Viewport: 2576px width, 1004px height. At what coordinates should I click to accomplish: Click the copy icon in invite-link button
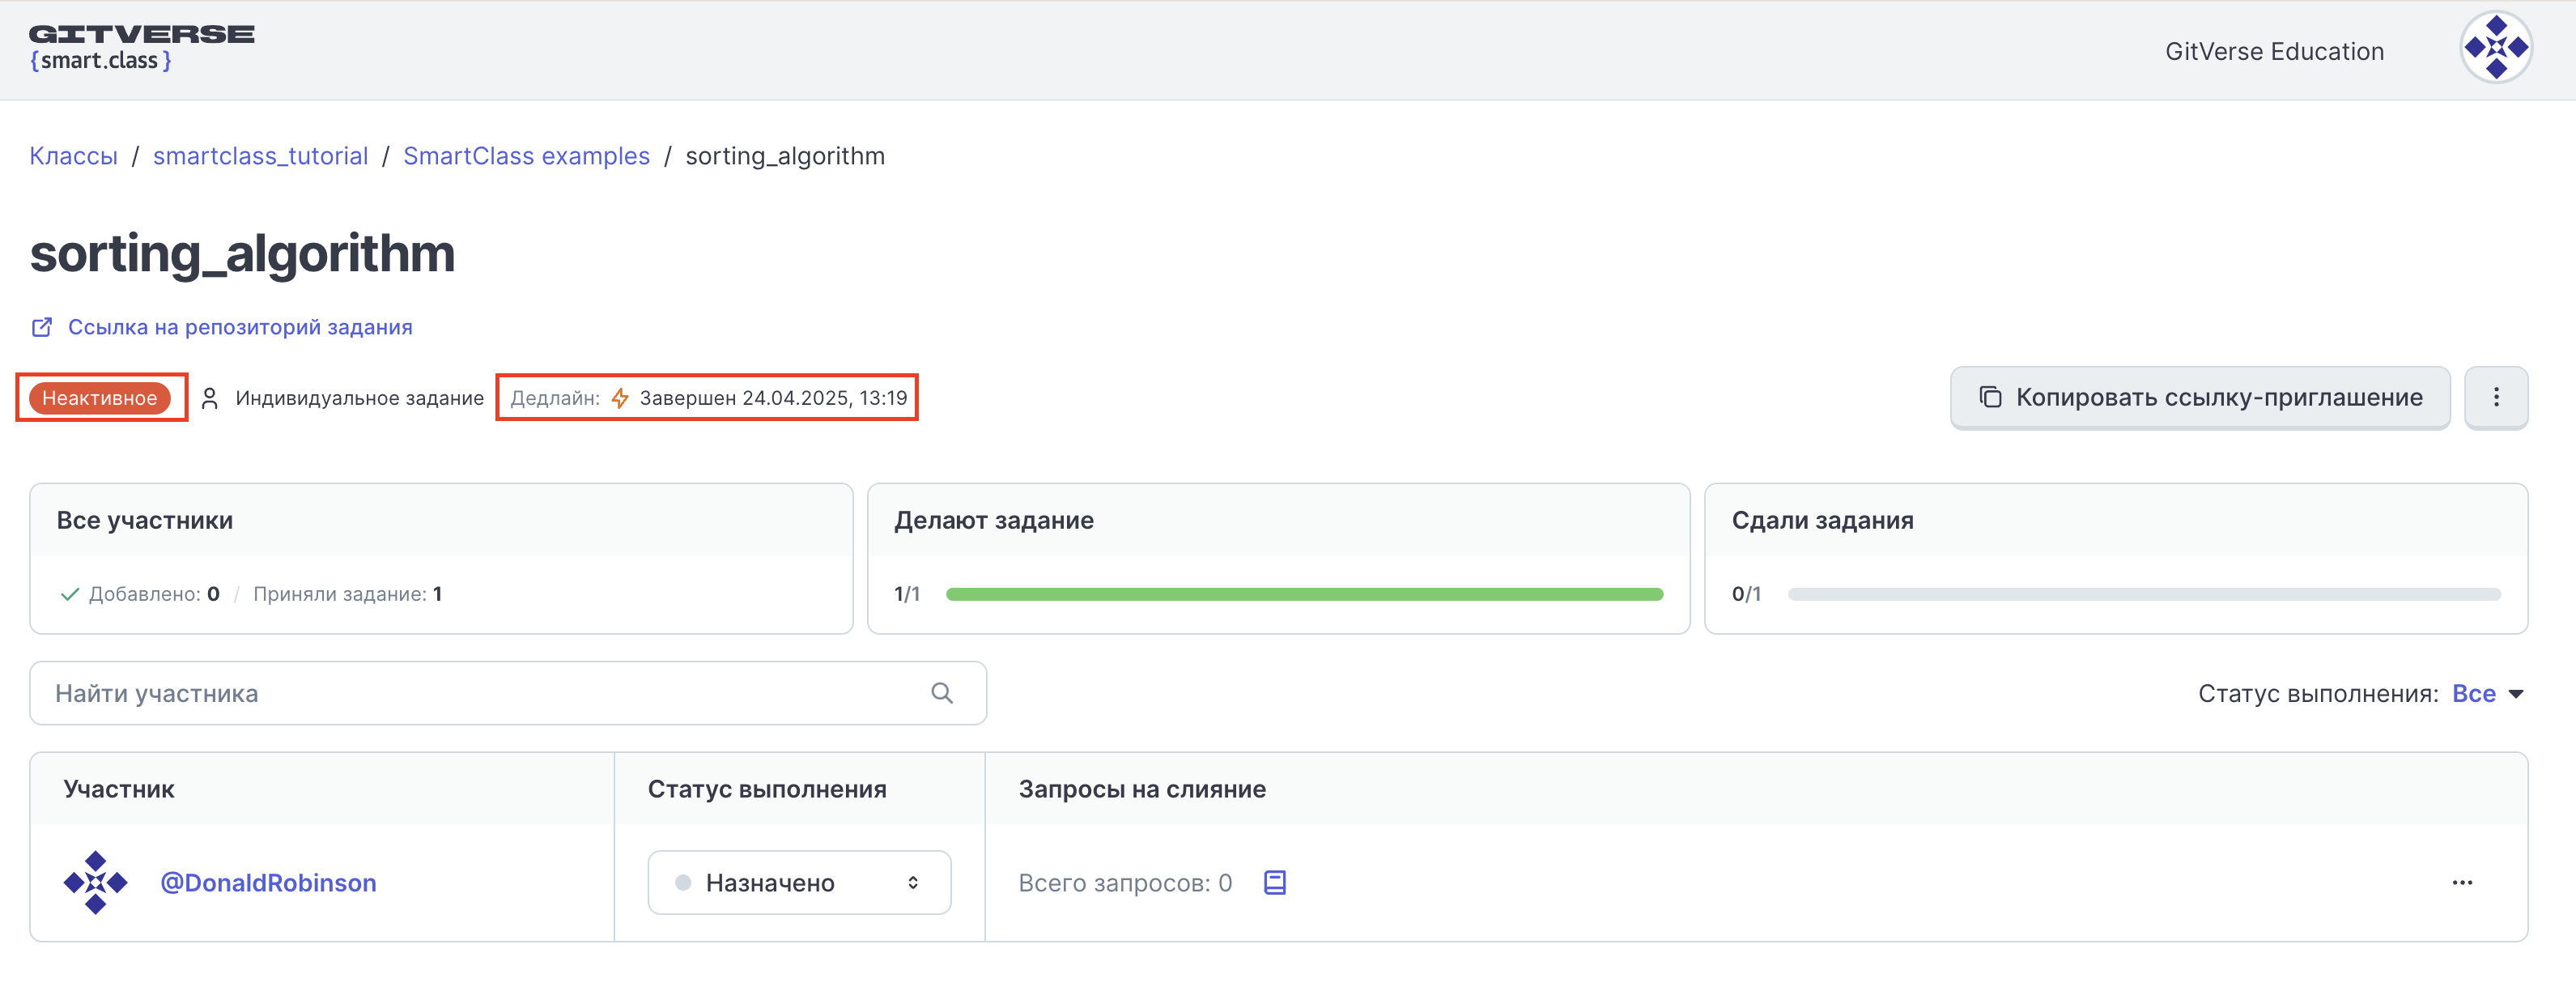[x=1990, y=397]
